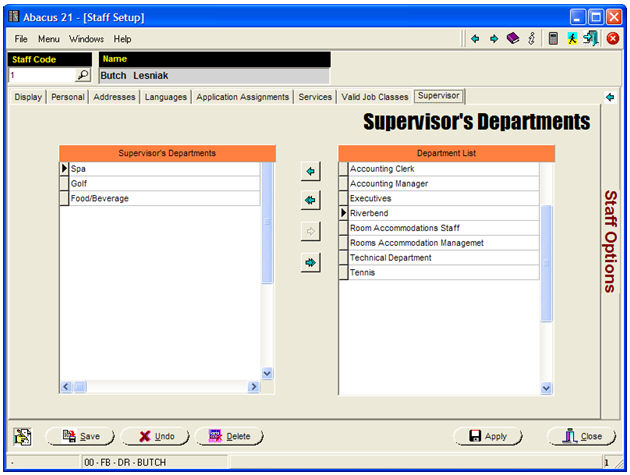Select the Tennis row in Department List
The image size is (630, 475).
point(438,273)
